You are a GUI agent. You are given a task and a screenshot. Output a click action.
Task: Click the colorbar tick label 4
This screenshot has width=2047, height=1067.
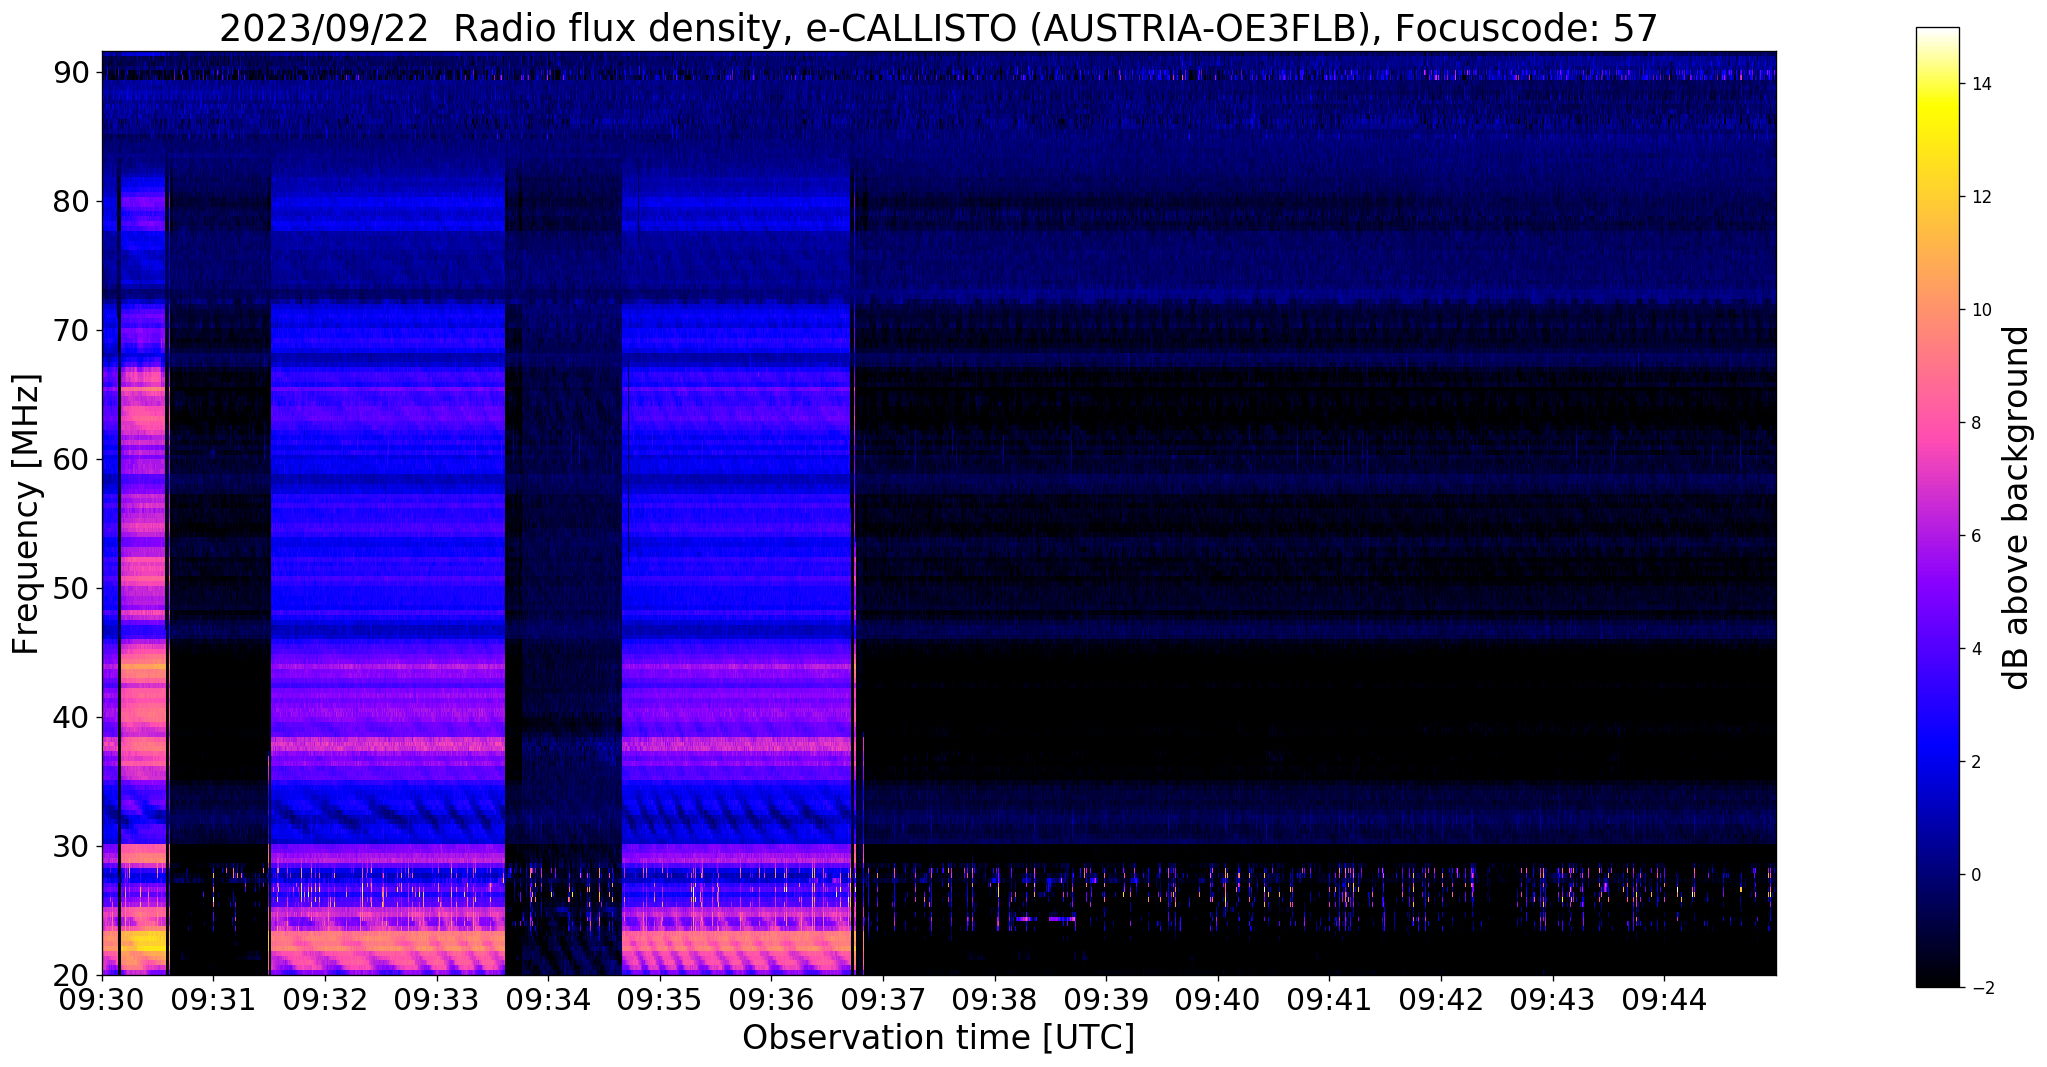[1975, 649]
